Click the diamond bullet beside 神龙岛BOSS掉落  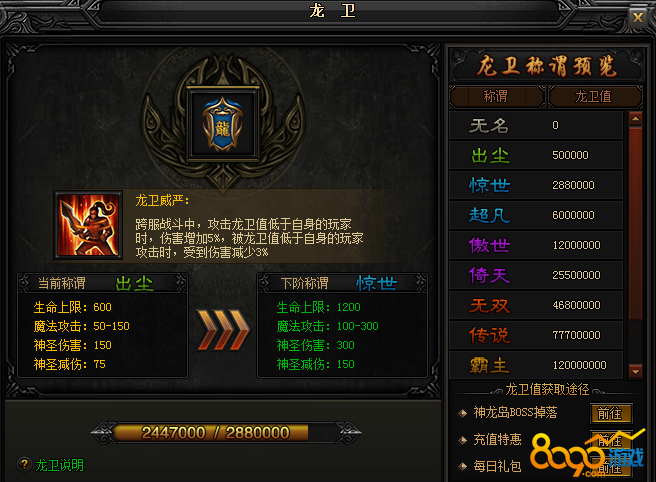462,413
